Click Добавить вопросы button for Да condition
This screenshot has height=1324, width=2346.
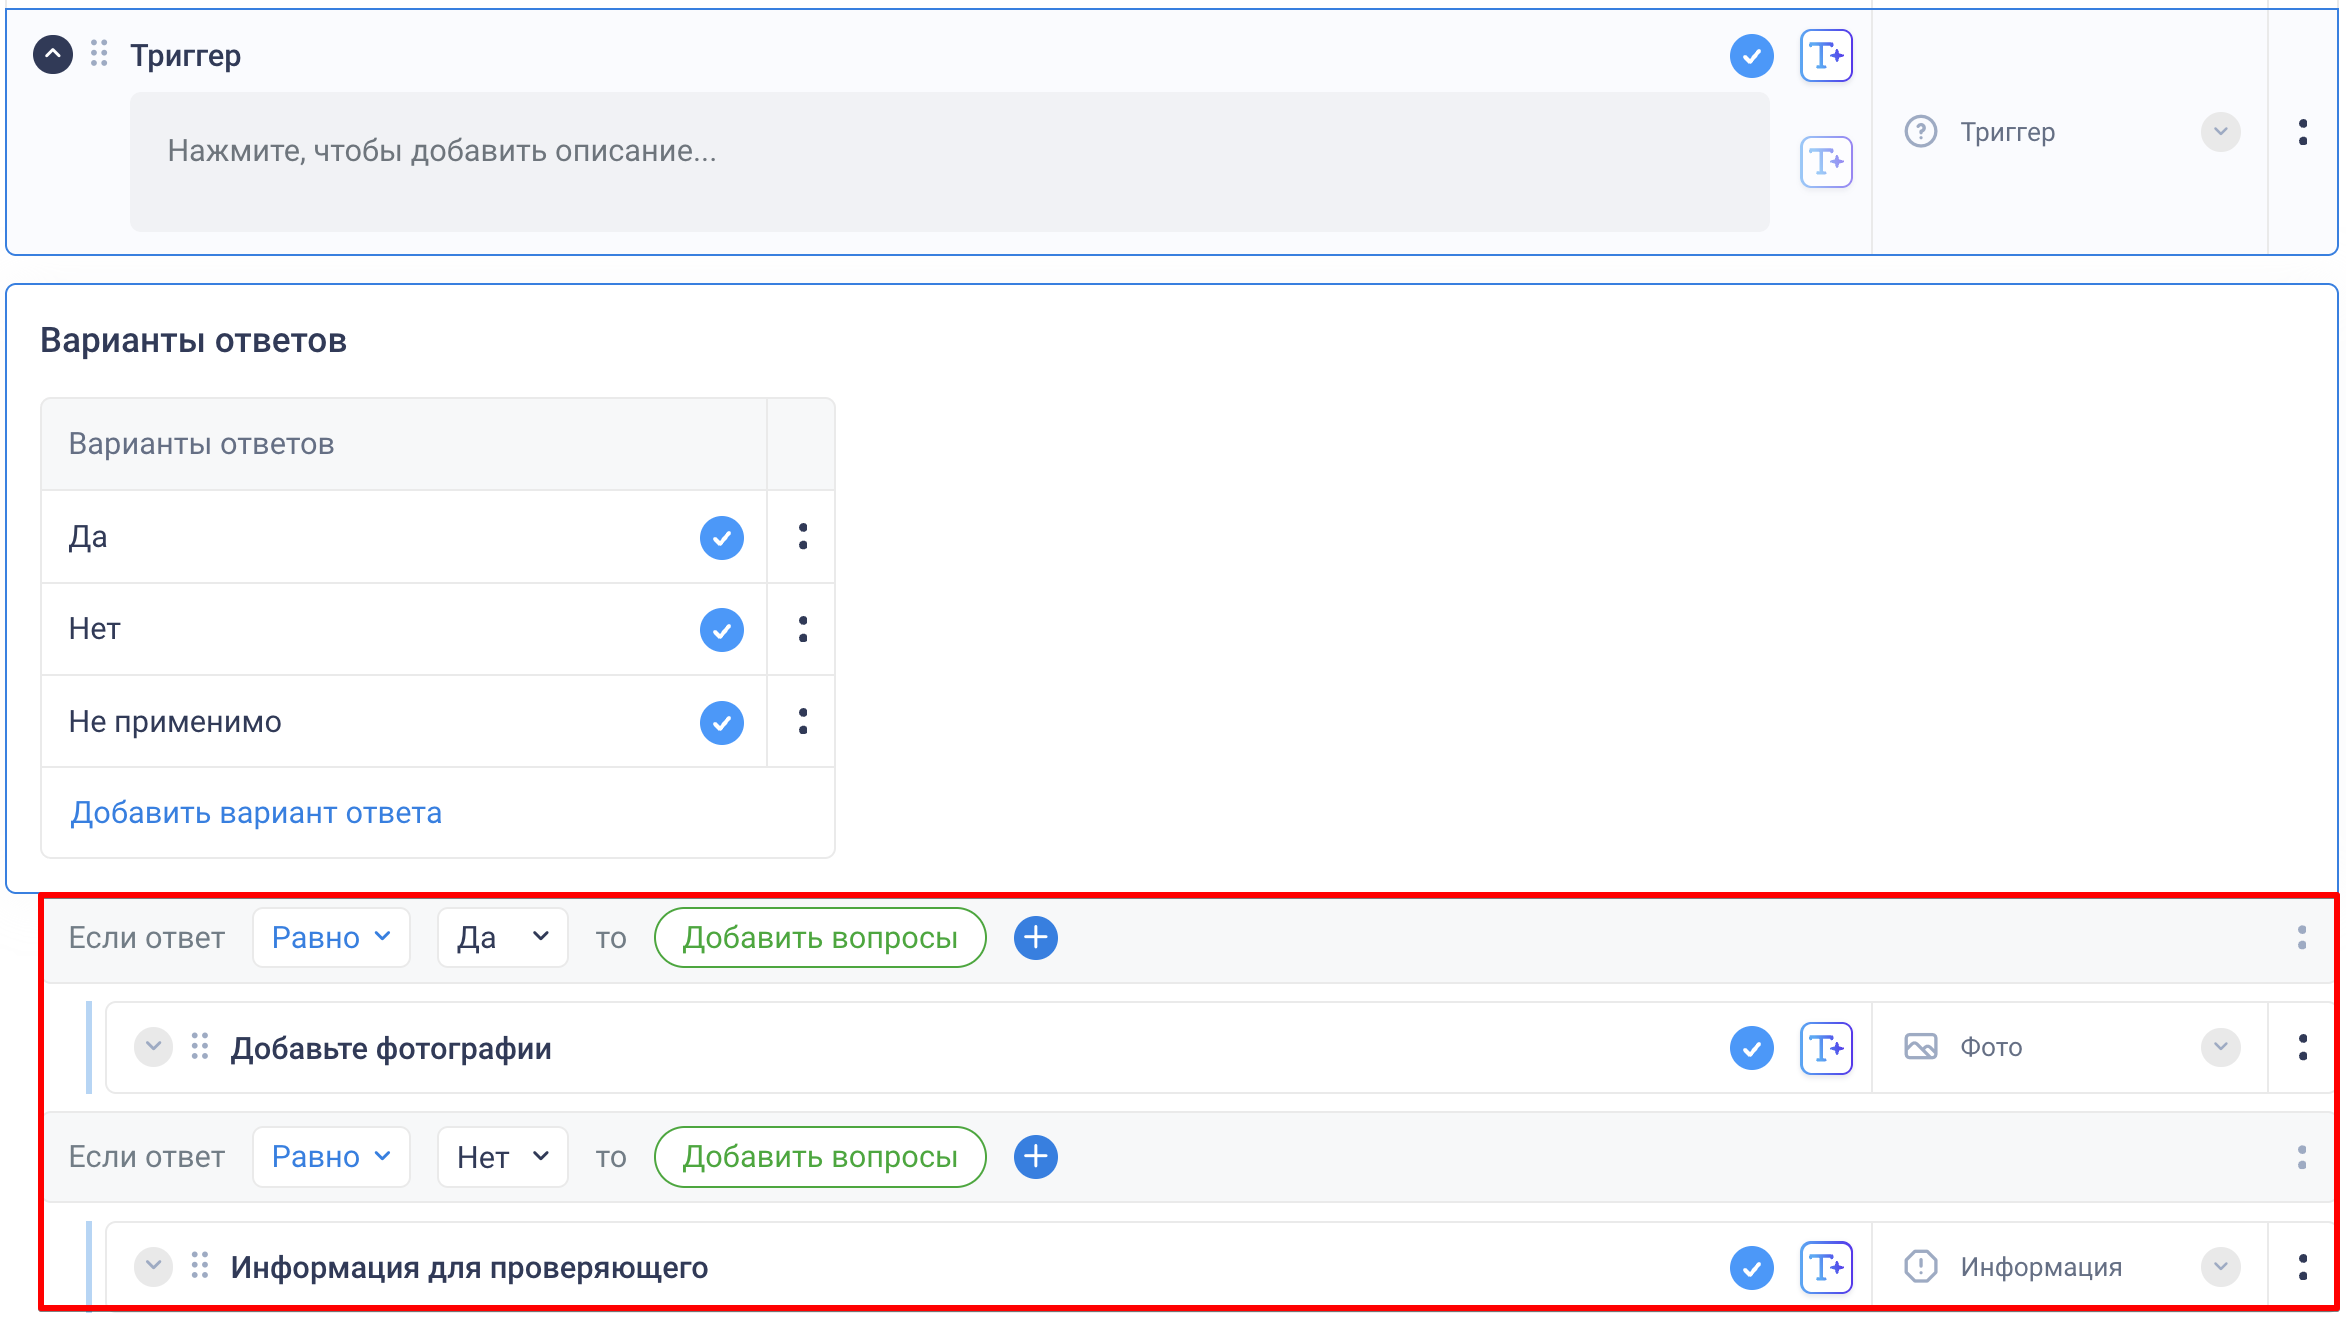click(x=819, y=938)
